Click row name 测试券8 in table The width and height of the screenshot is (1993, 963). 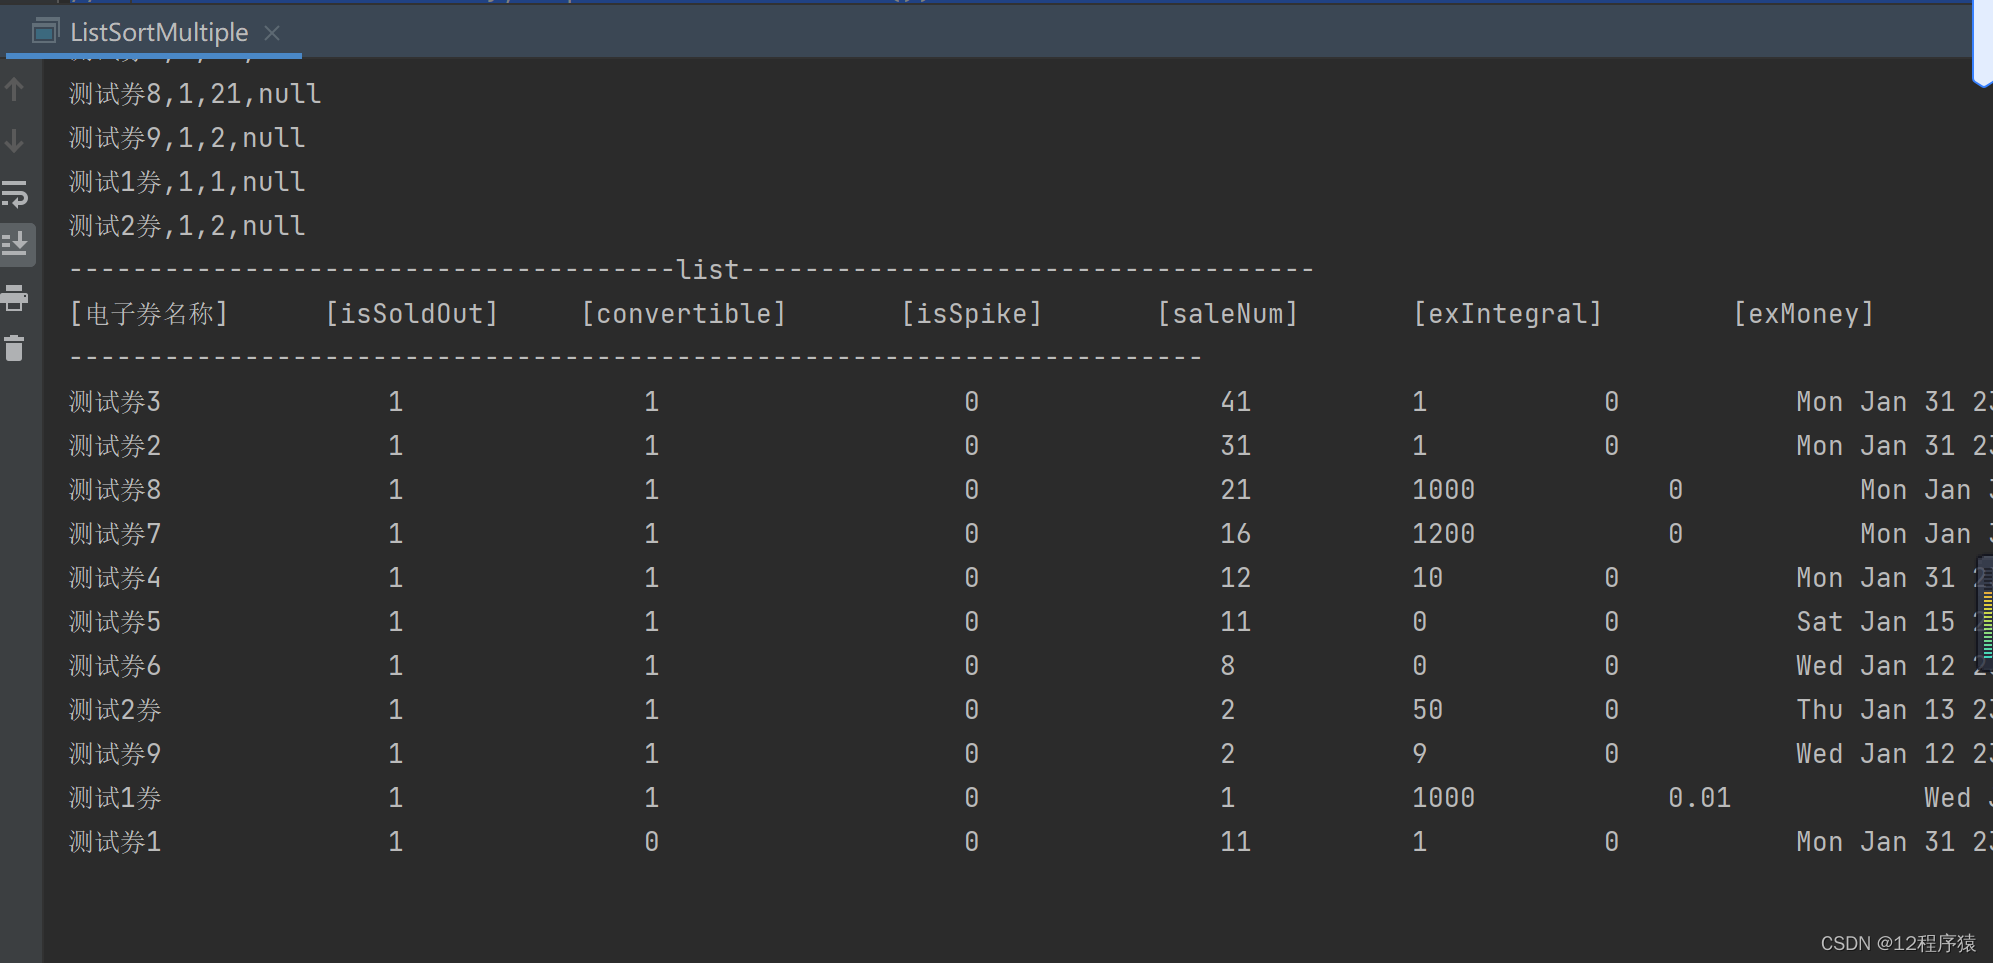click(115, 490)
